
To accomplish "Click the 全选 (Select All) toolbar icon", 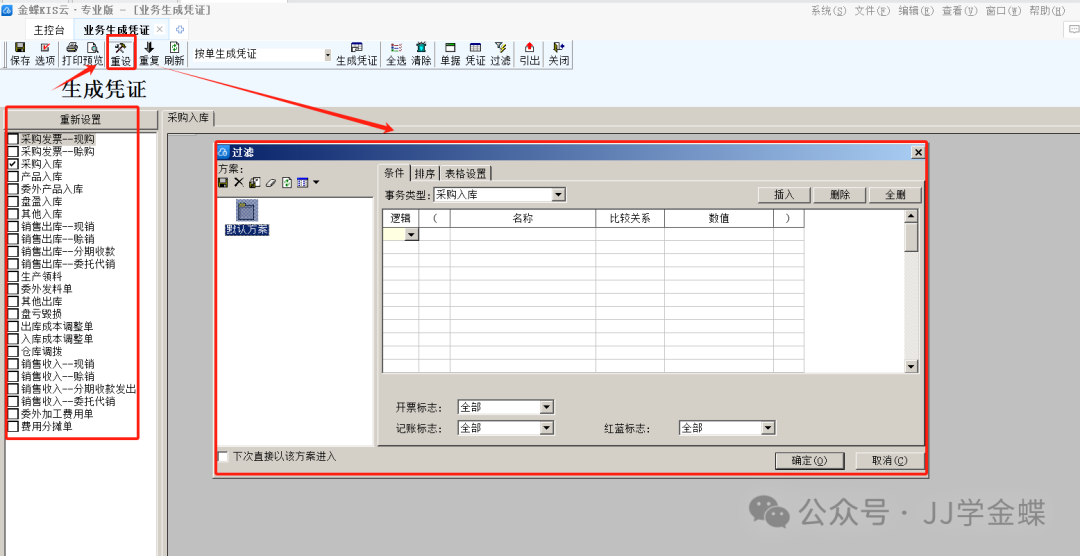I will pos(396,54).
